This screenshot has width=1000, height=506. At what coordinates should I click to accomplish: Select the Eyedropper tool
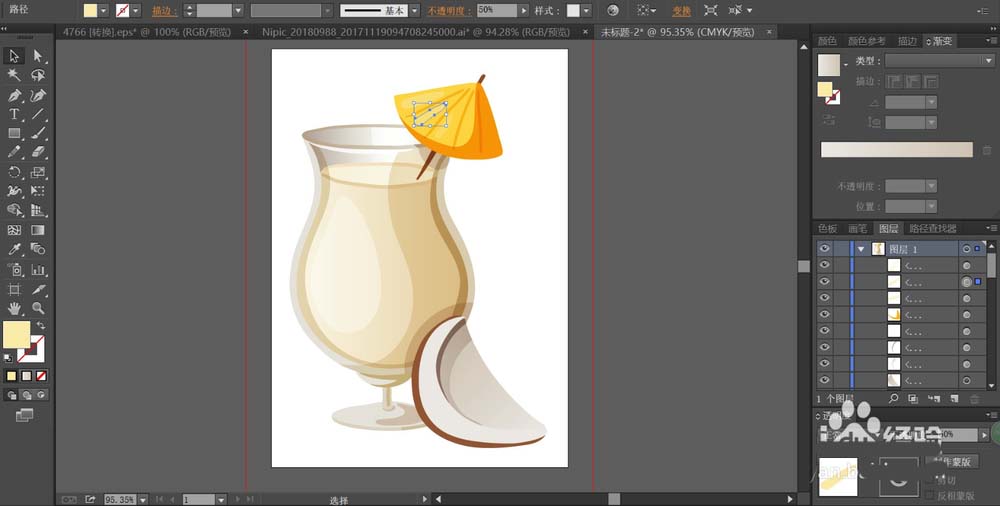[14, 249]
